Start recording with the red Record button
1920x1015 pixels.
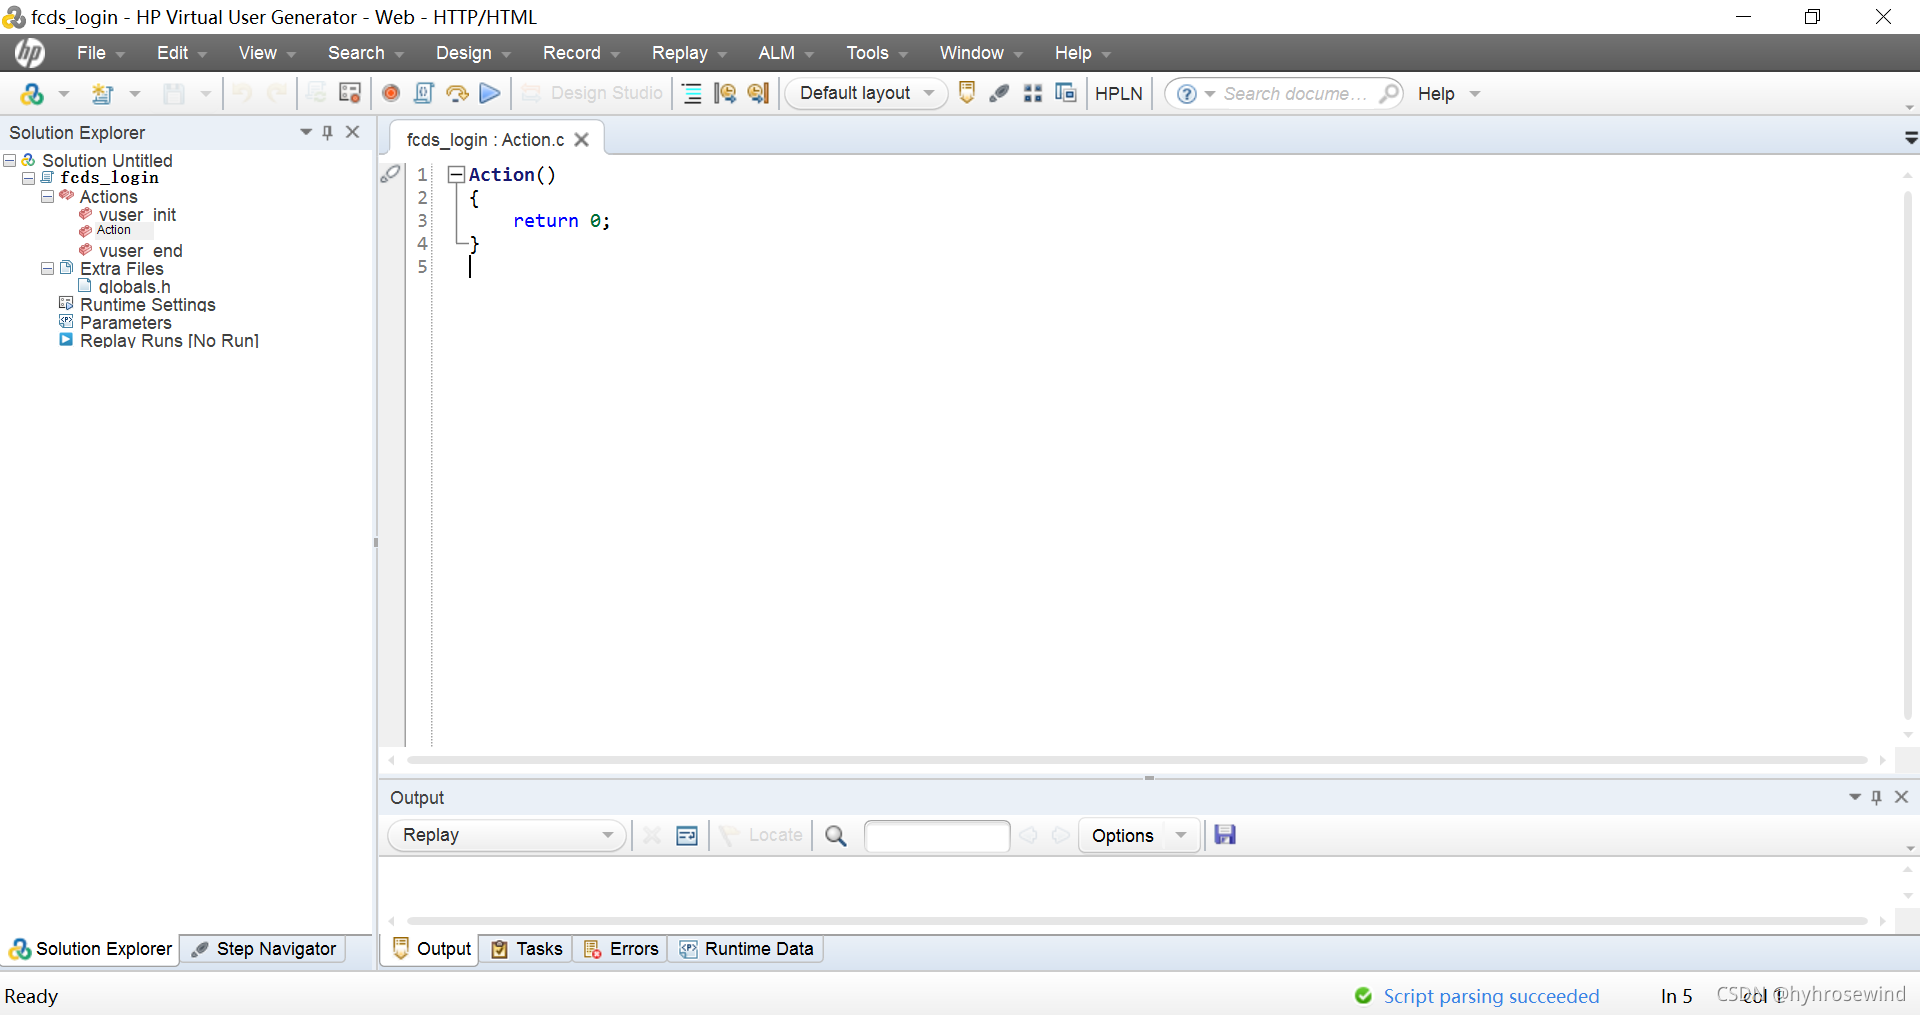pyautogui.click(x=391, y=93)
